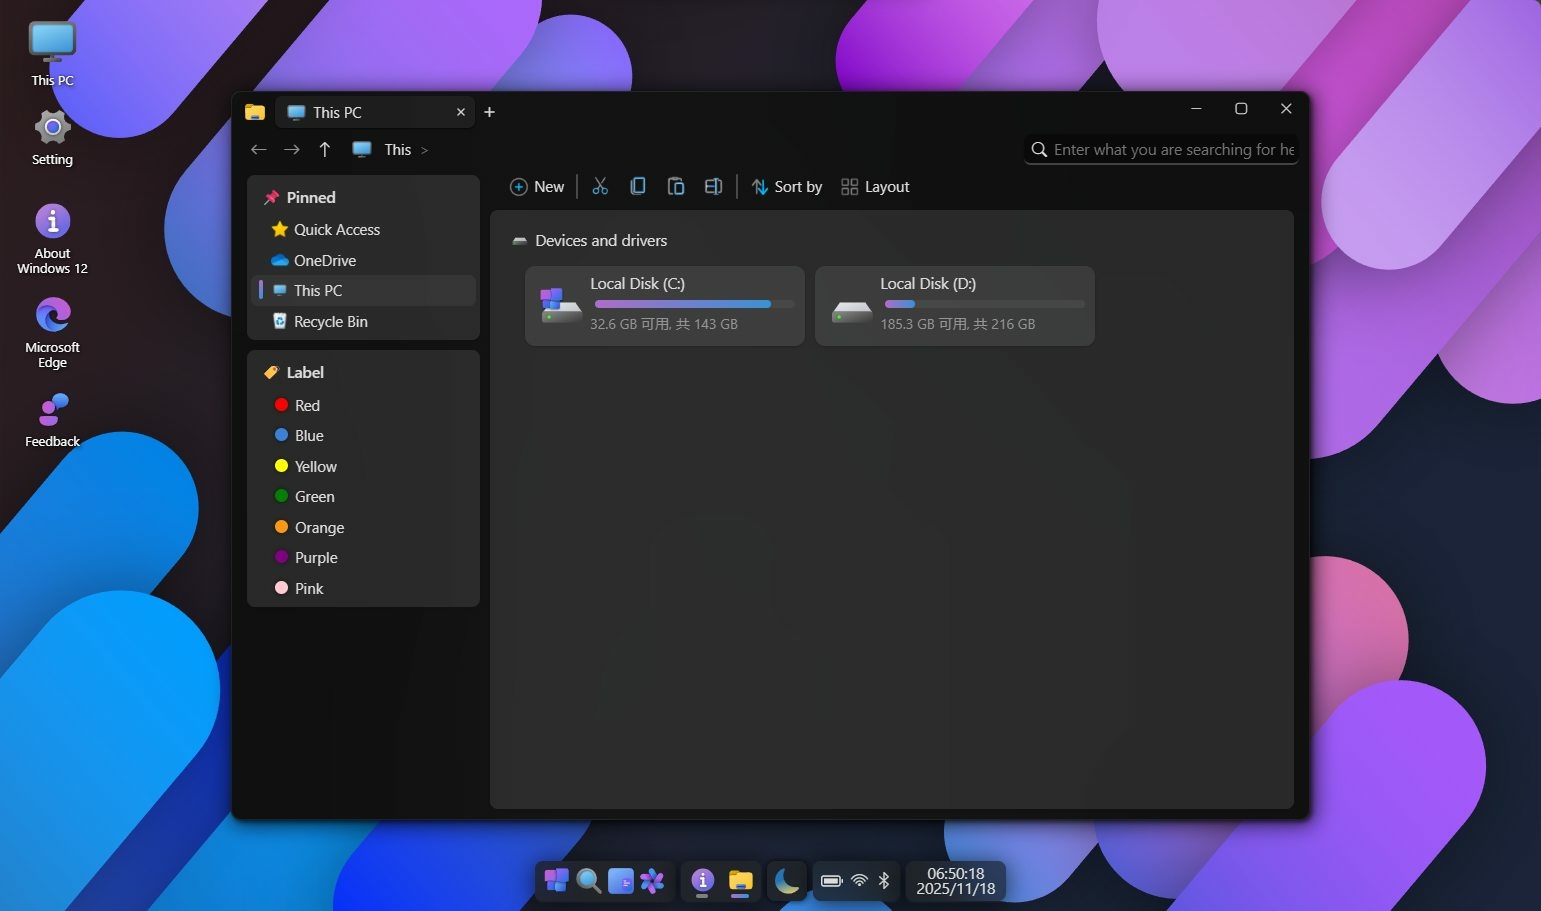Open Search from the taskbar magnifier icon
Image resolution: width=1541 pixels, height=911 pixels.
coord(588,881)
